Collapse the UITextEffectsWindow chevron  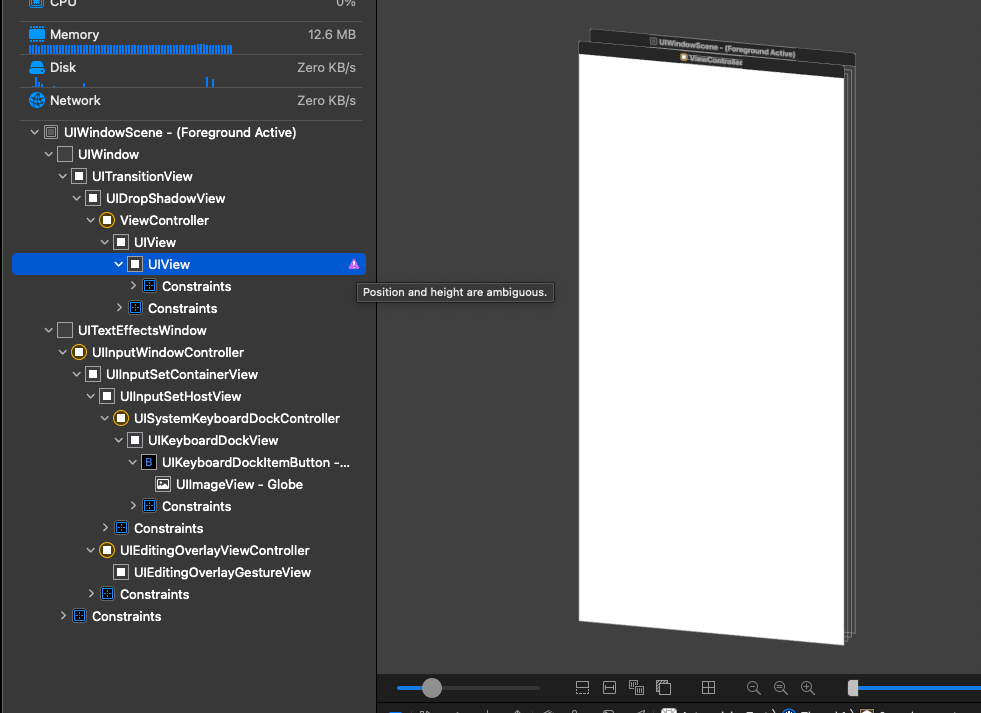tap(49, 330)
